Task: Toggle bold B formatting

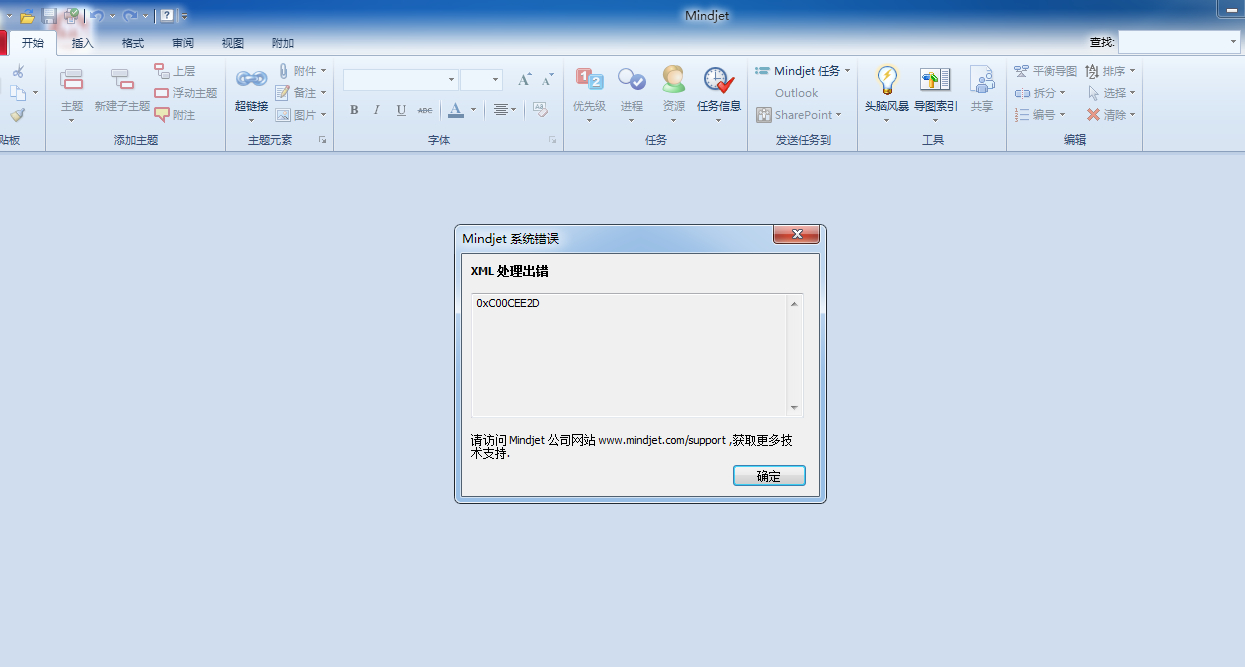Action: click(354, 110)
